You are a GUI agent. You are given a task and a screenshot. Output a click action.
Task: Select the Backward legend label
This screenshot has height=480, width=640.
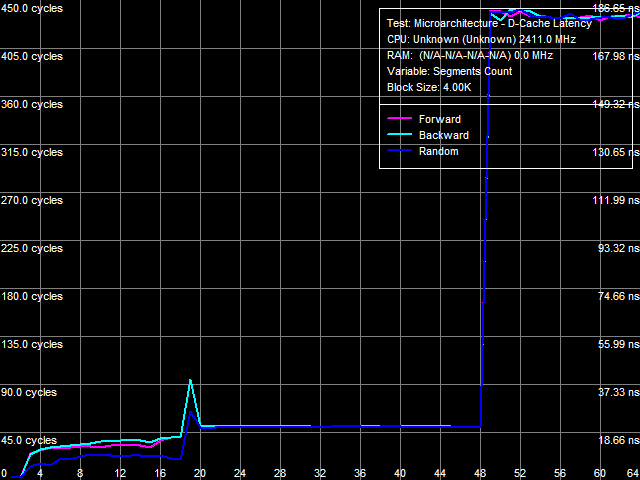coord(443,135)
